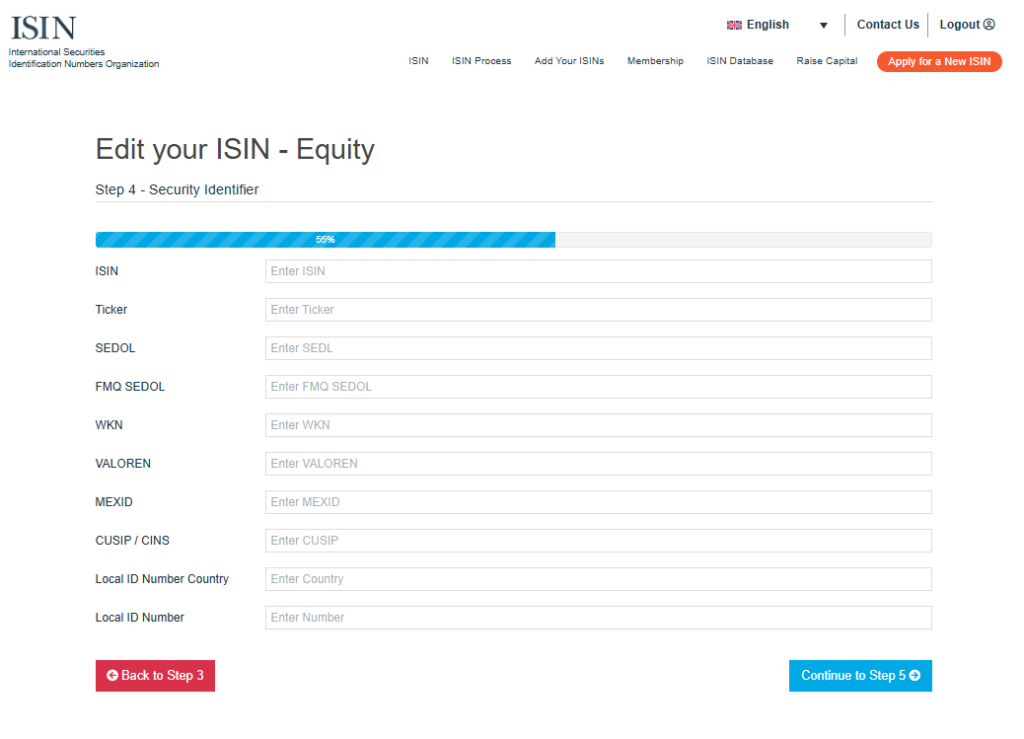Click the 'Local ID Number Country' label

[162, 579]
